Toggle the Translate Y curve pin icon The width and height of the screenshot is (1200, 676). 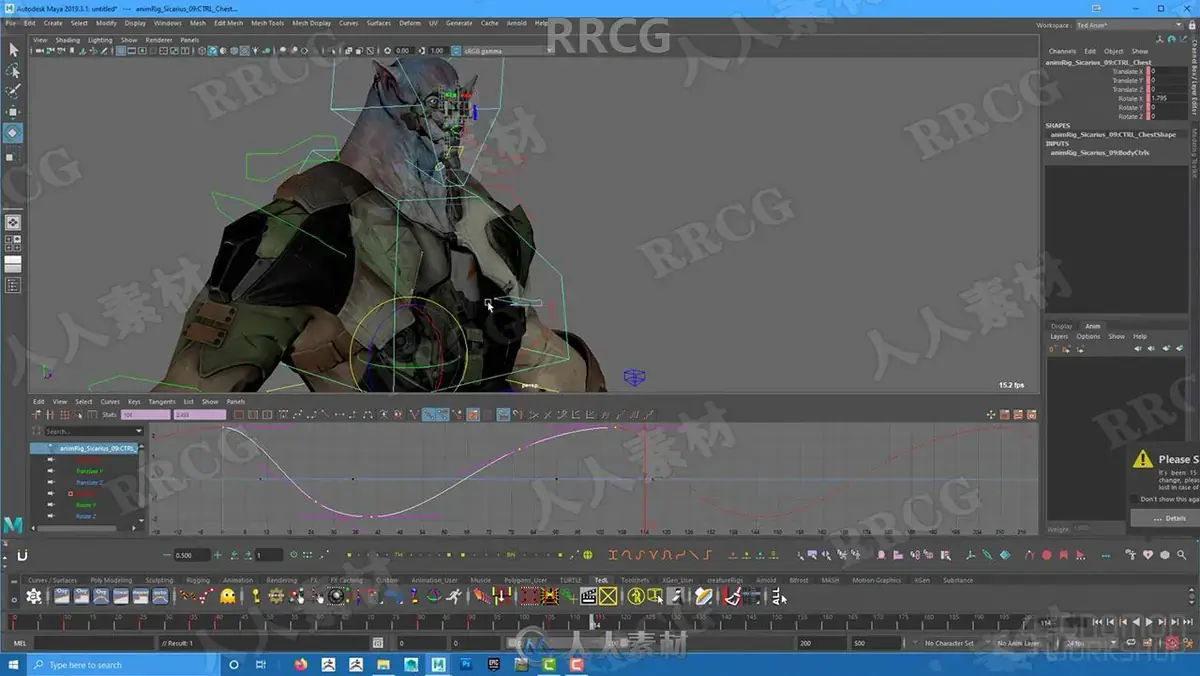(x=51, y=471)
